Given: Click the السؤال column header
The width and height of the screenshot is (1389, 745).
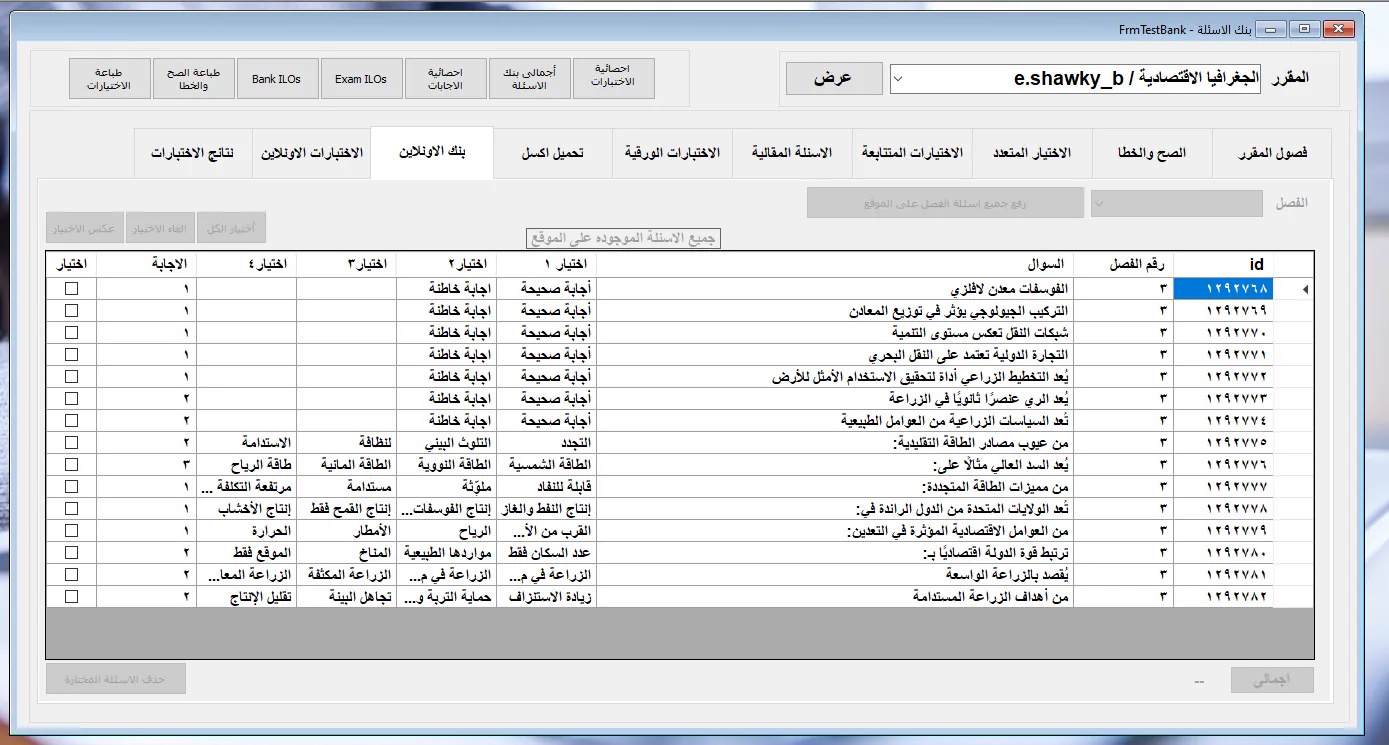Looking at the screenshot, I should [834, 264].
